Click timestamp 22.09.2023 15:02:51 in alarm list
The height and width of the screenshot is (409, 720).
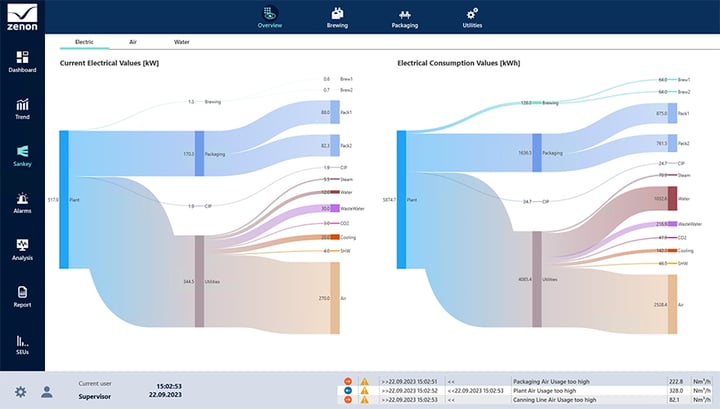click(409, 381)
